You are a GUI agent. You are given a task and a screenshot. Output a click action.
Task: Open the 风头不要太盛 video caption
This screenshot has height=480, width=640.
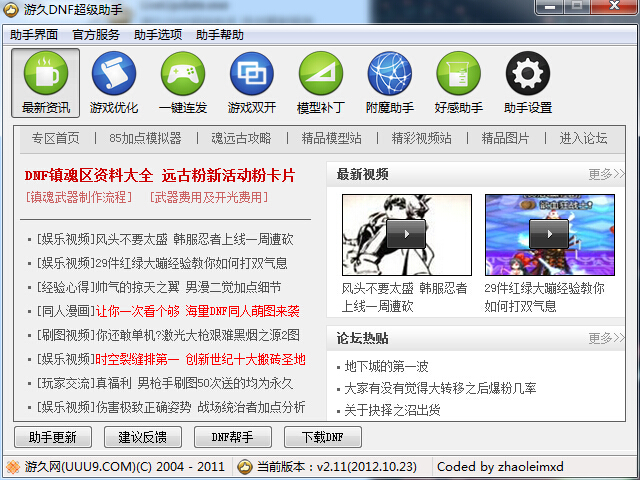[x=404, y=297]
